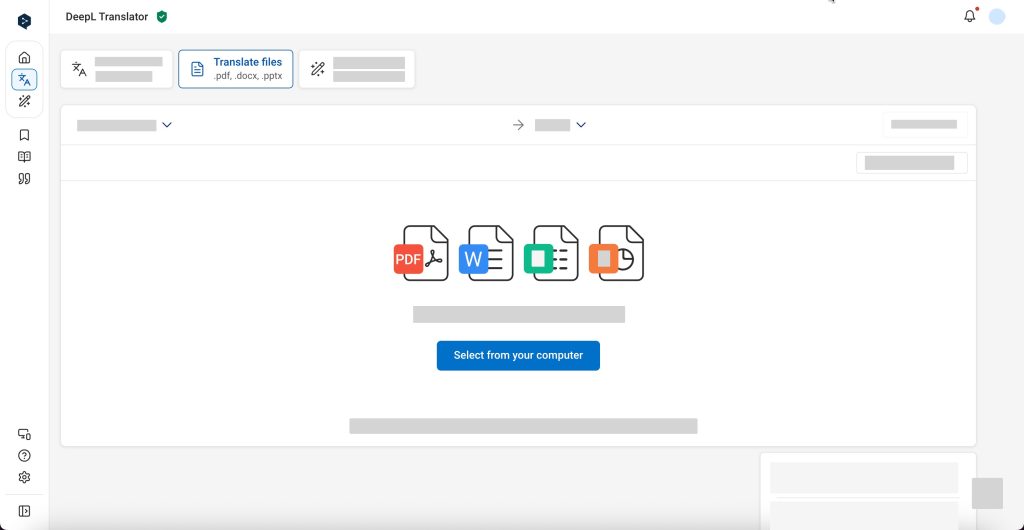Viewport: 1024px width, 530px height.
Task: Expand the target language dropdown
Action: (560, 125)
